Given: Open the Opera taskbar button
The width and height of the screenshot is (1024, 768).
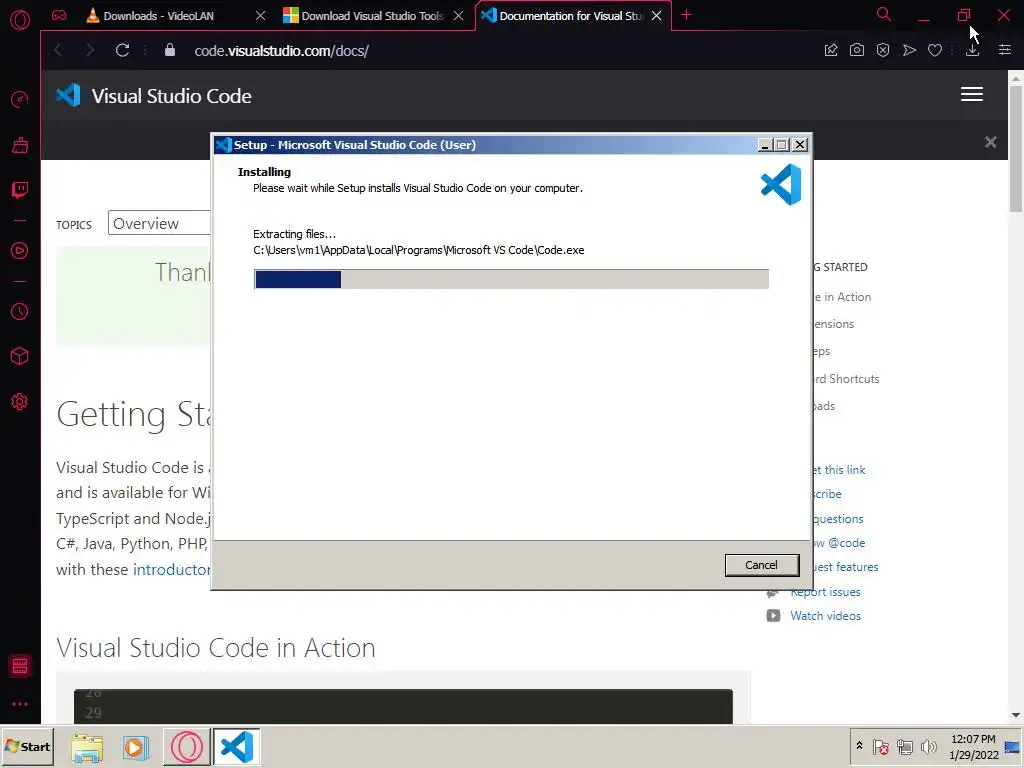Looking at the screenshot, I should [187, 747].
